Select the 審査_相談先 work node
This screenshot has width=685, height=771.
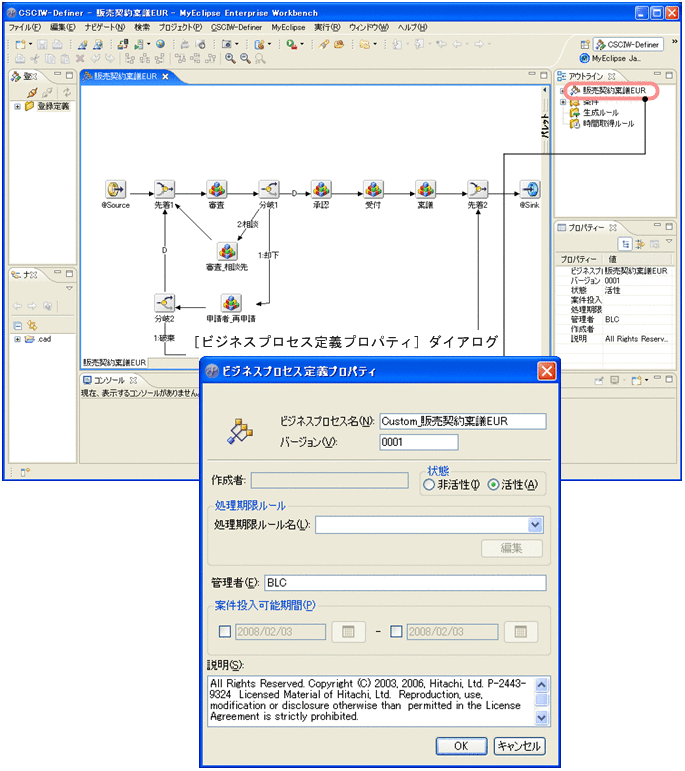[227, 252]
